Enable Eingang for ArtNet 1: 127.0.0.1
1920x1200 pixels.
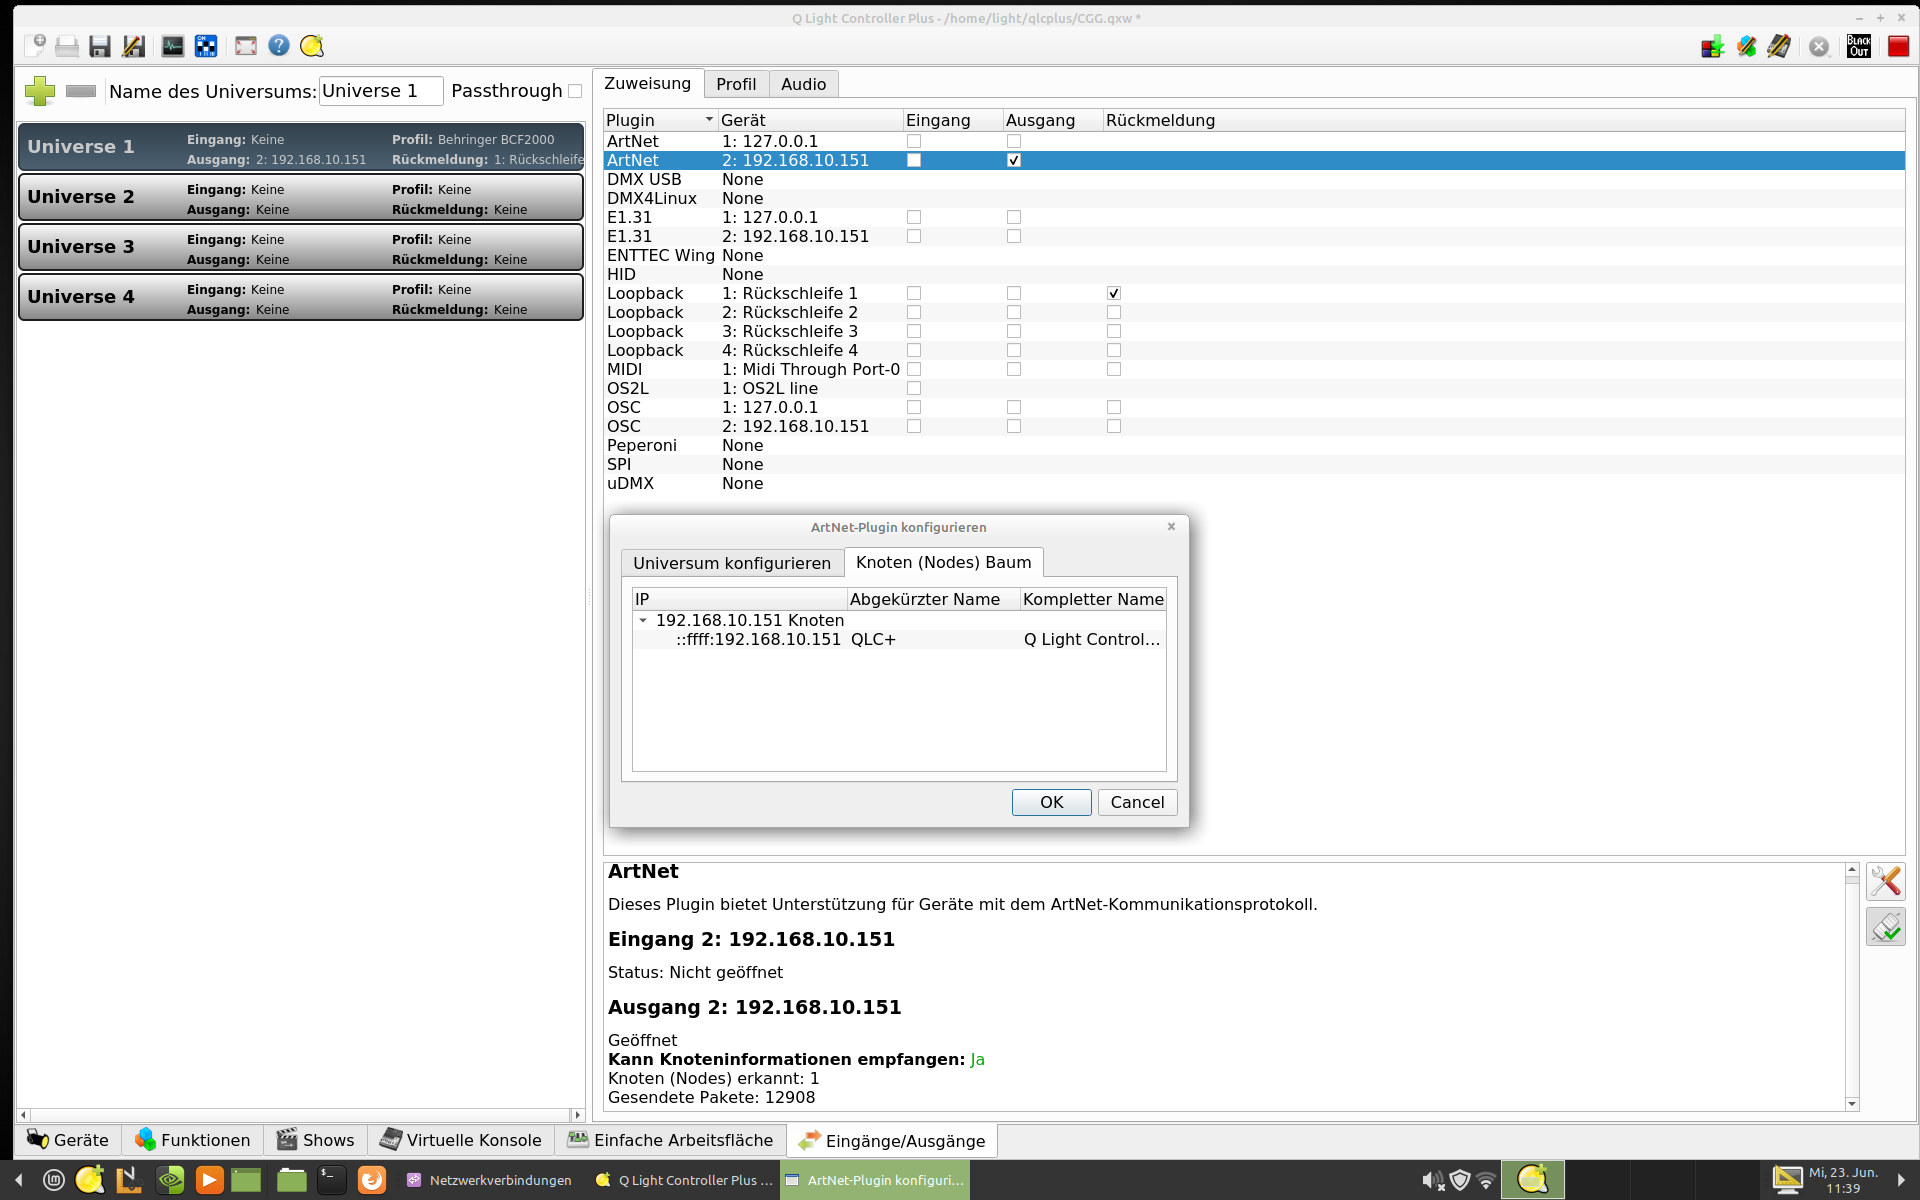coord(914,141)
